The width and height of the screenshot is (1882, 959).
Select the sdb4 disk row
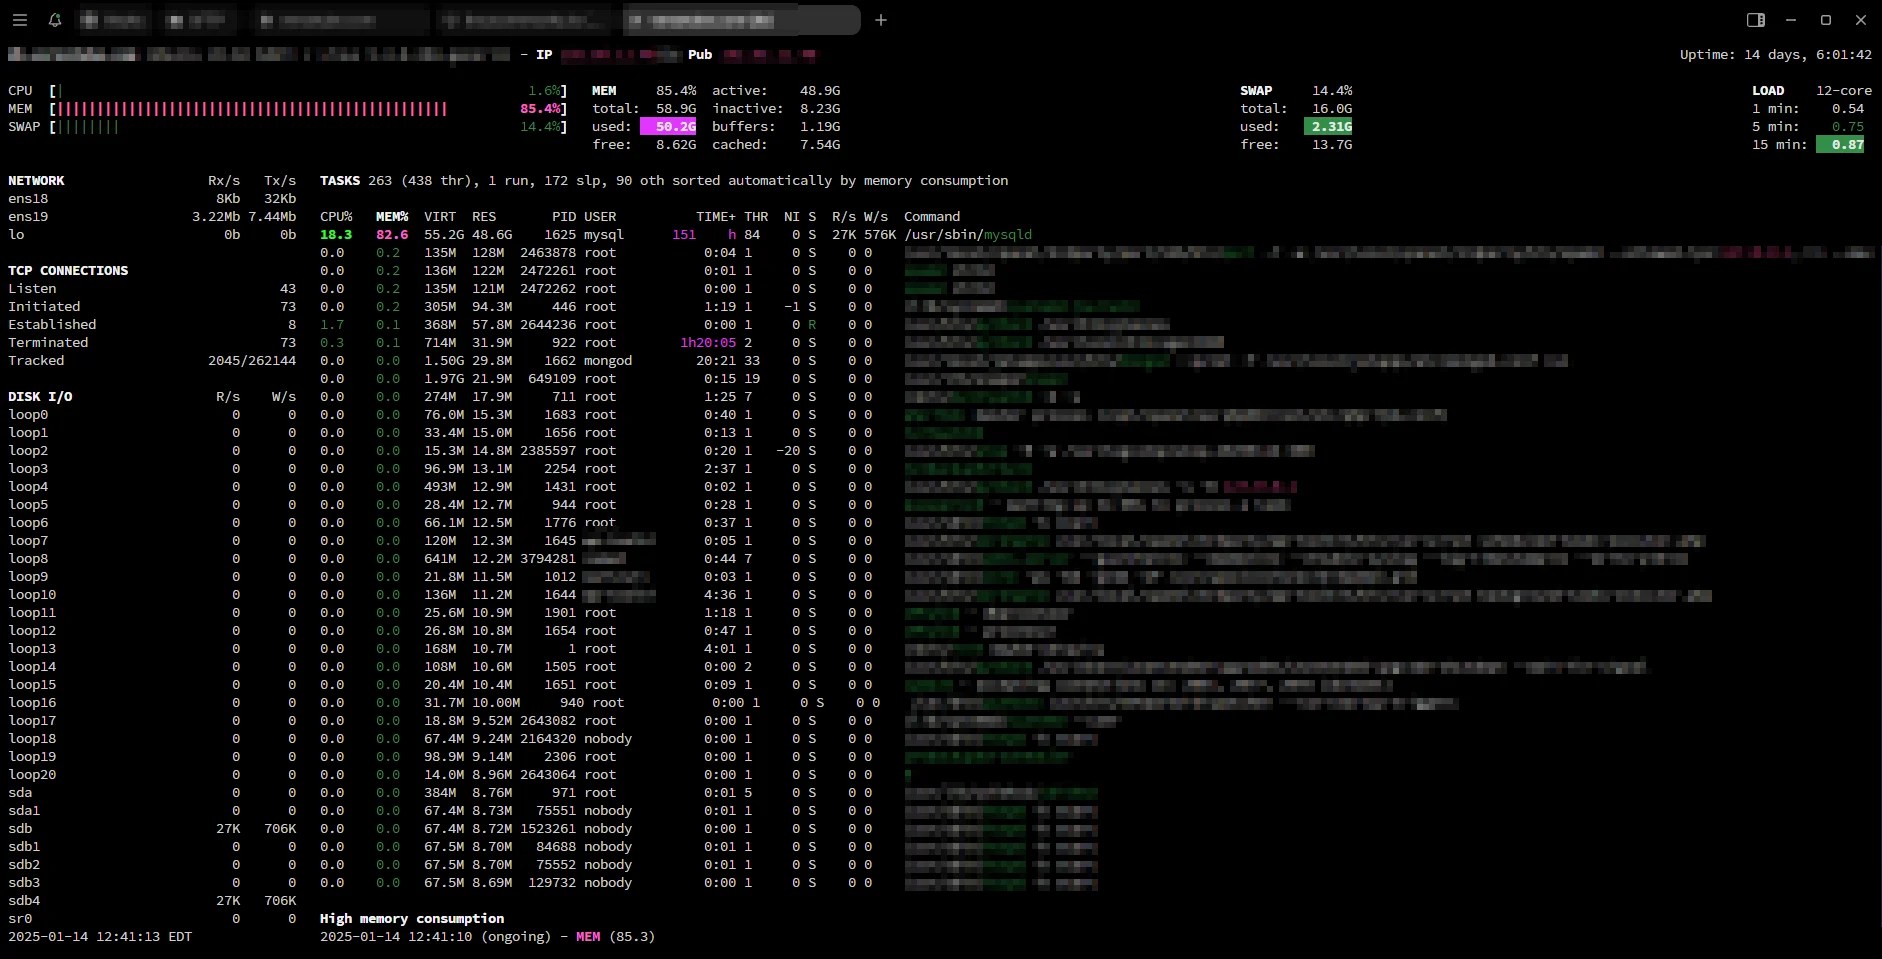pyautogui.click(x=152, y=901)
